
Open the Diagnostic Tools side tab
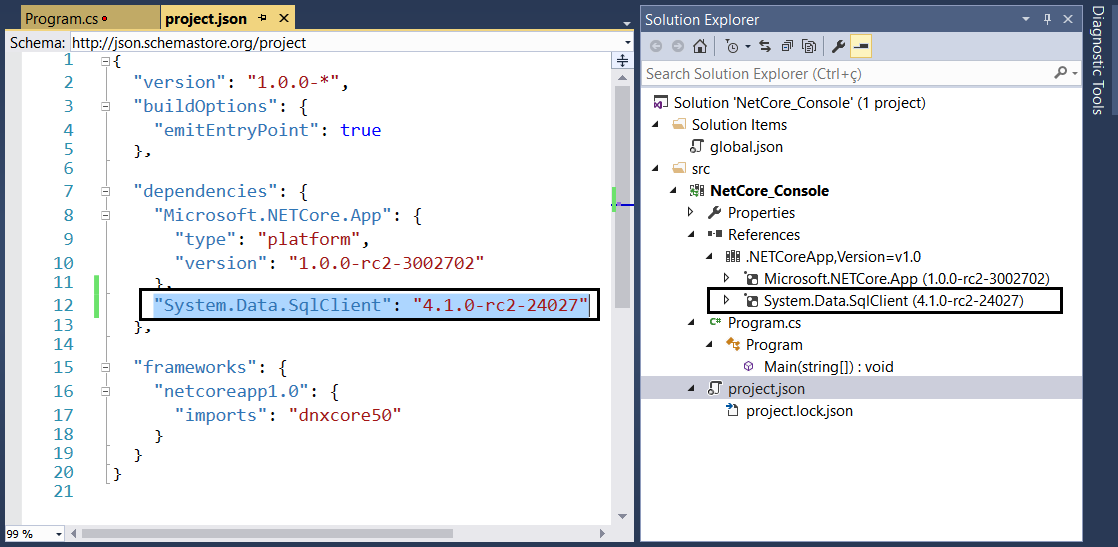pyautogui.click(x=1097, y=60)
